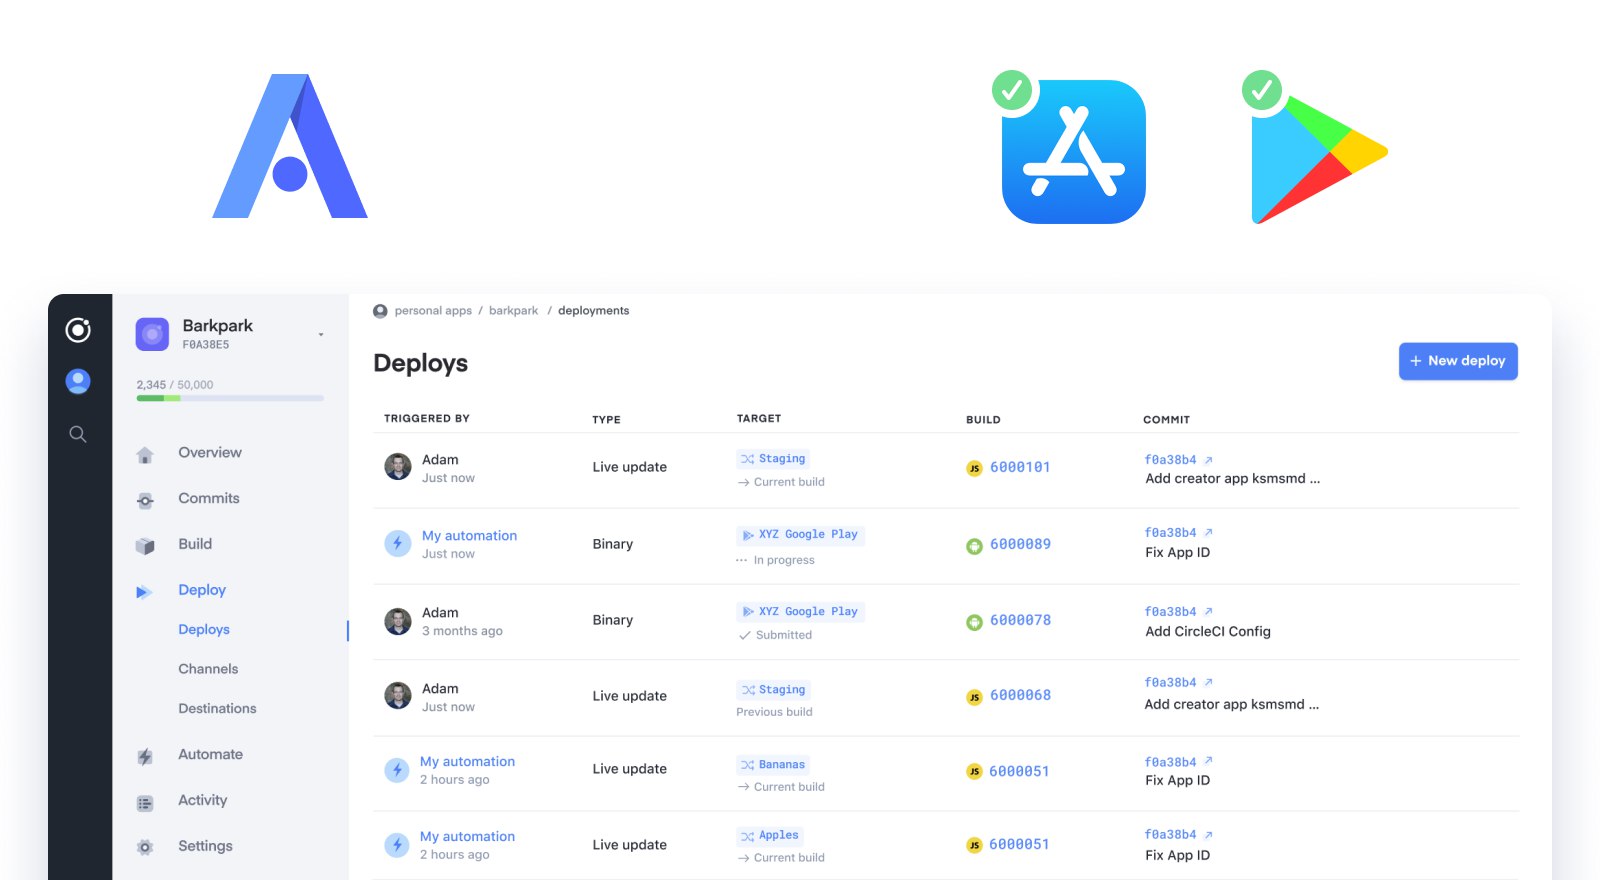Image resolution: width=1600 pixels, height=880 pixels.
Task: Click the breadcrumb user icon before personal apps
Action: (x=380, y=311)
